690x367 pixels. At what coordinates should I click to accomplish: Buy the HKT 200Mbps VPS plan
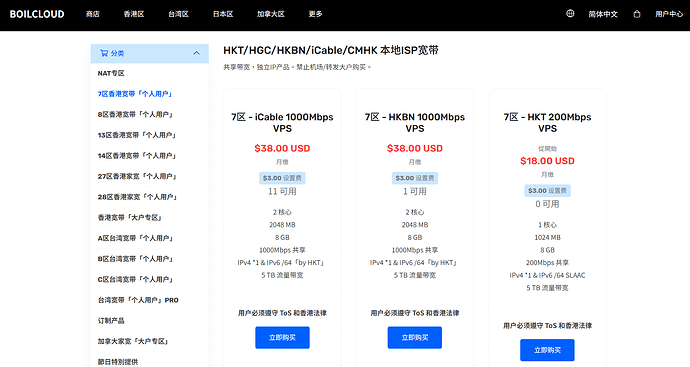coord(547,350)
